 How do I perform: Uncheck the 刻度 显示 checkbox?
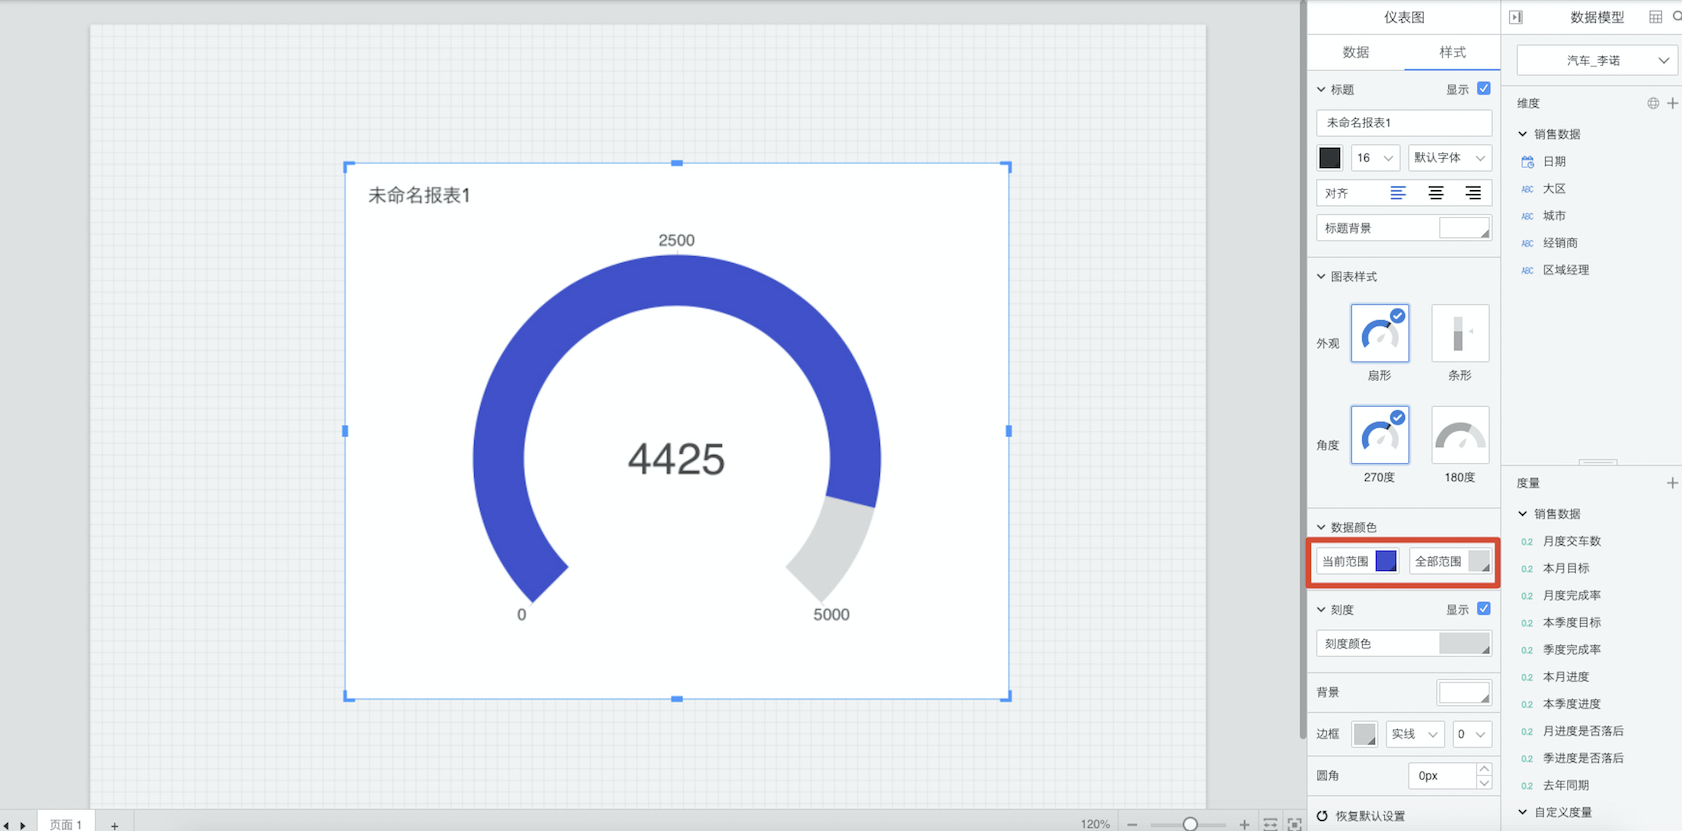[1484, 609]
